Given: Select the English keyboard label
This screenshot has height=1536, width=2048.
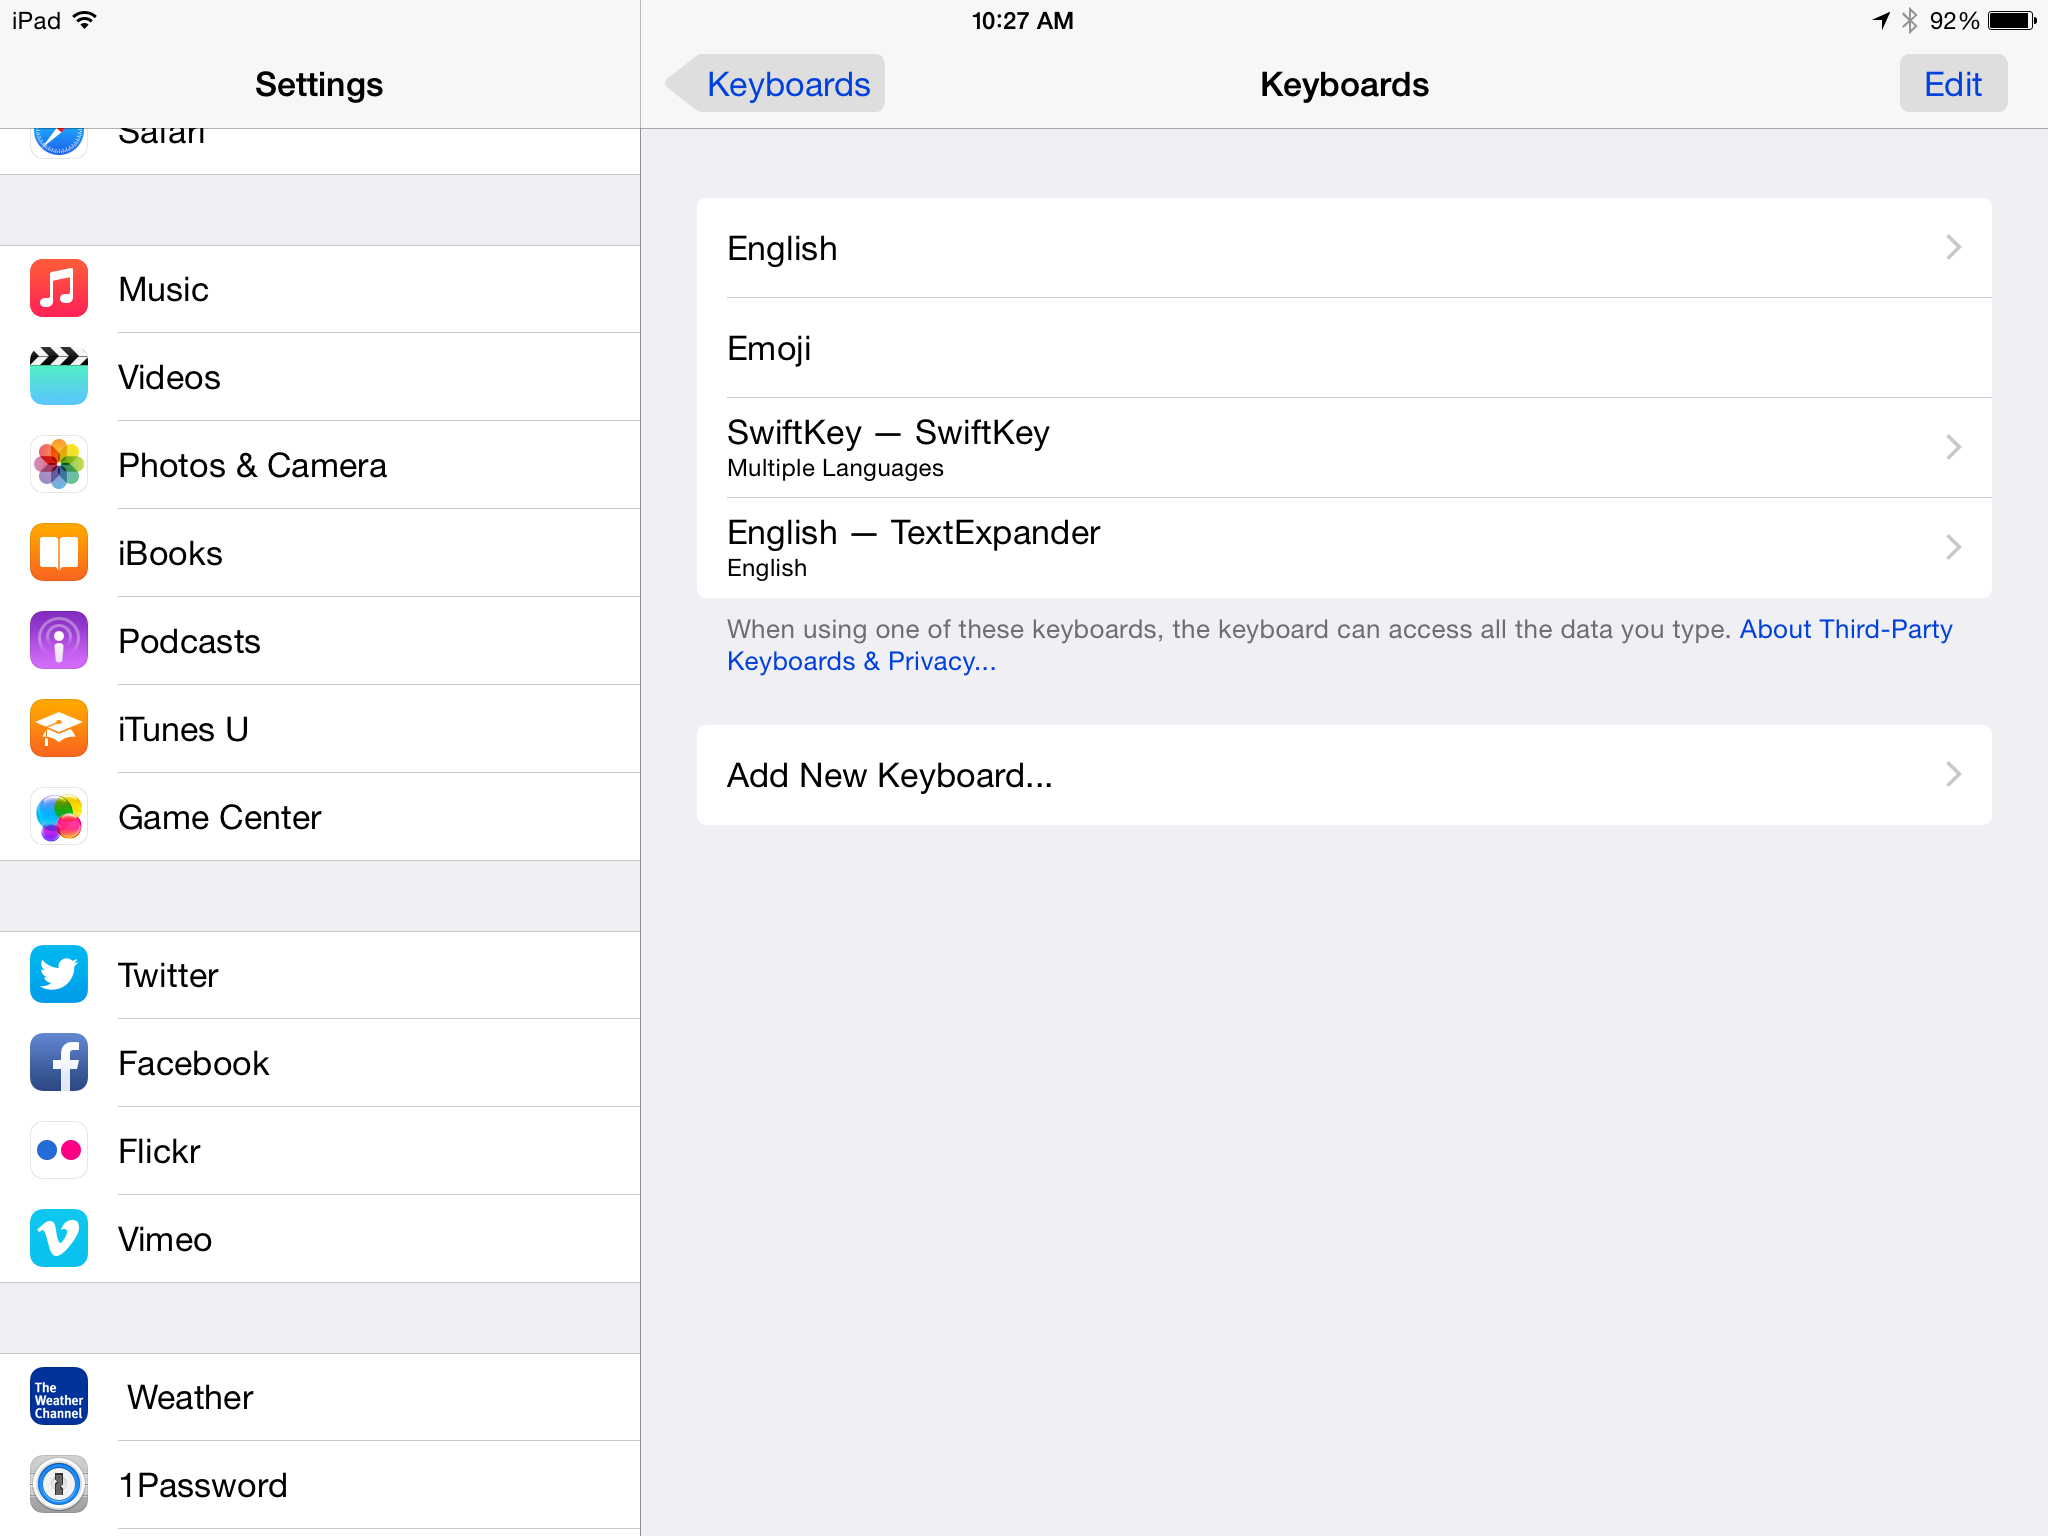Looking at the screenshot, I should (x=782, y=249).
